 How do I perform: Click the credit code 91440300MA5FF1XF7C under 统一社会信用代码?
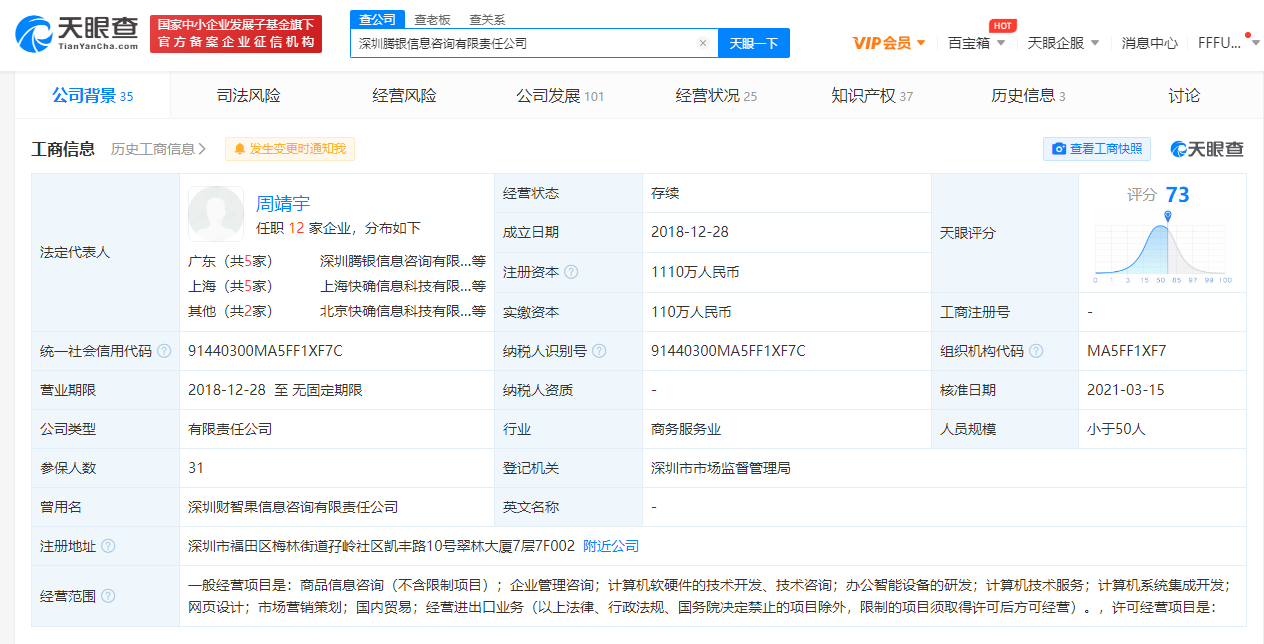[x=265, y=351]
